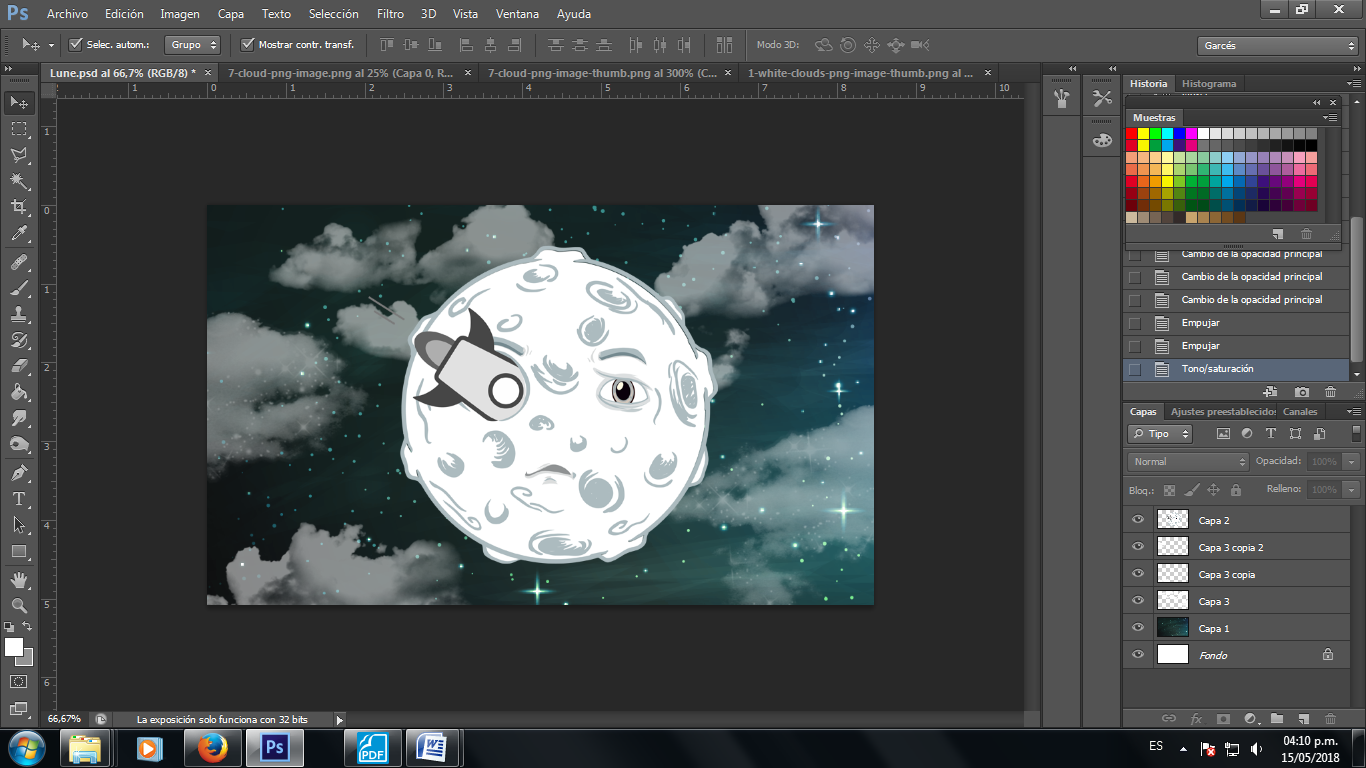Toggle visibility of Capa 1 layer
The width and height of the screenshot is (1366, 768).
pyautogui.click(x=1137, y=628)
